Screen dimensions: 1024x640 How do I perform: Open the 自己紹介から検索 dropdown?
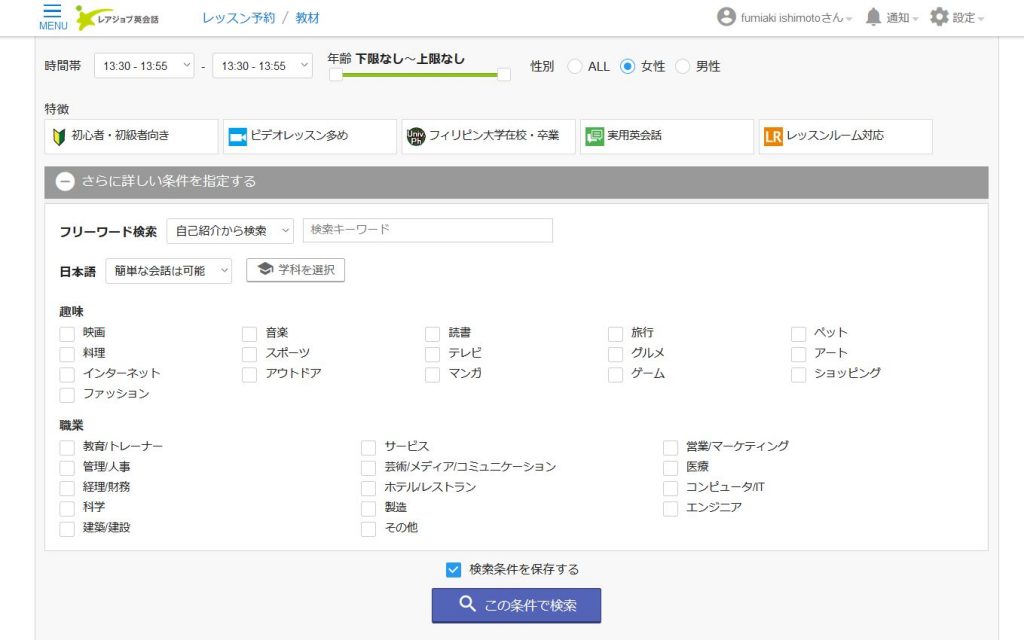[x=230, y=231]
